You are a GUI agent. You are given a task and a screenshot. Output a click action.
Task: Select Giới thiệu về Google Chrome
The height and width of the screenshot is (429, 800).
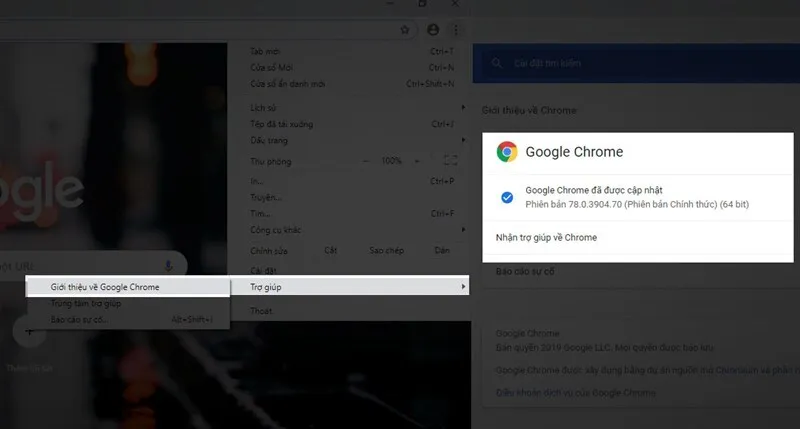click(x=128, y=287)
